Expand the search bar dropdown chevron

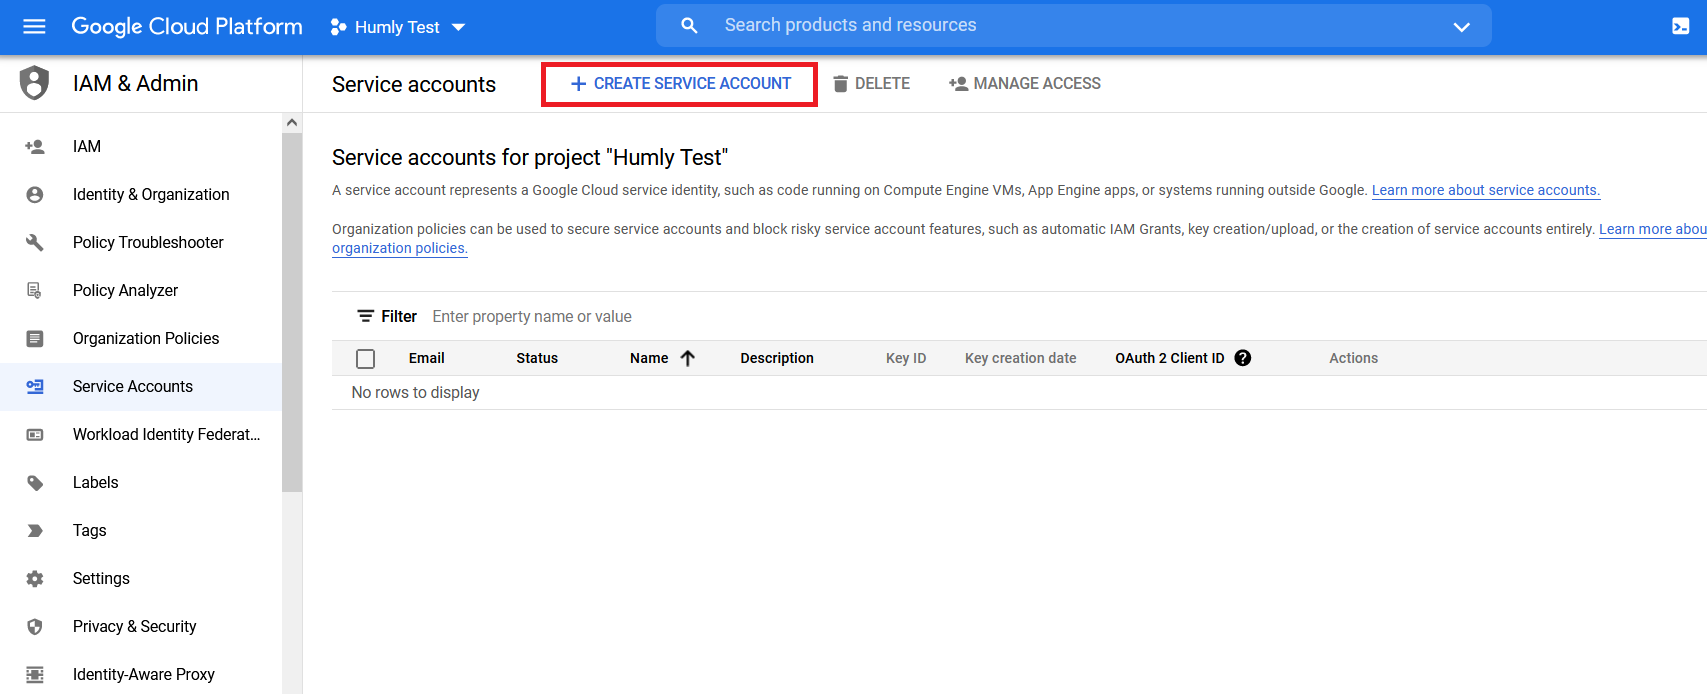tap(1461, 26)
